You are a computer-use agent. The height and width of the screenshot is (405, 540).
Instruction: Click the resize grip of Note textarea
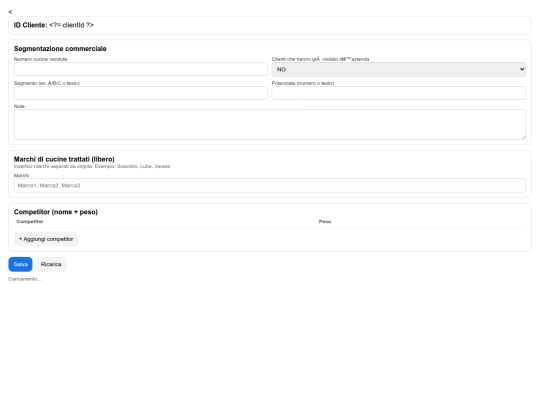coord(523,137)
